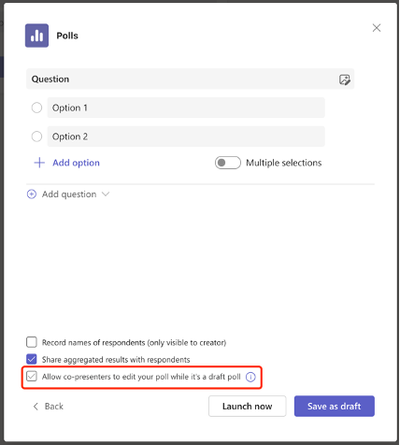Screen dimensions: 400x445
Task: Click the Add option link
Action: coord(76,163)
